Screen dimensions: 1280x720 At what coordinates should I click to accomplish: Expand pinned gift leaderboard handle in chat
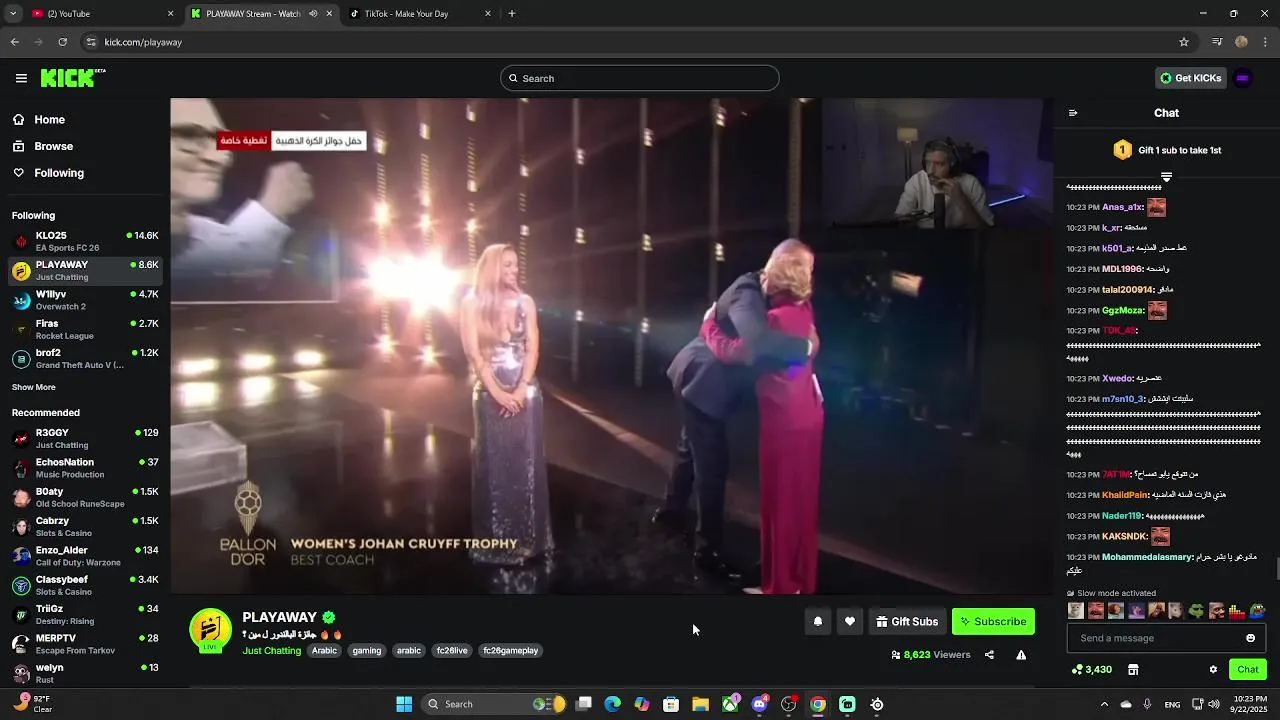(x=1166, y=176)
